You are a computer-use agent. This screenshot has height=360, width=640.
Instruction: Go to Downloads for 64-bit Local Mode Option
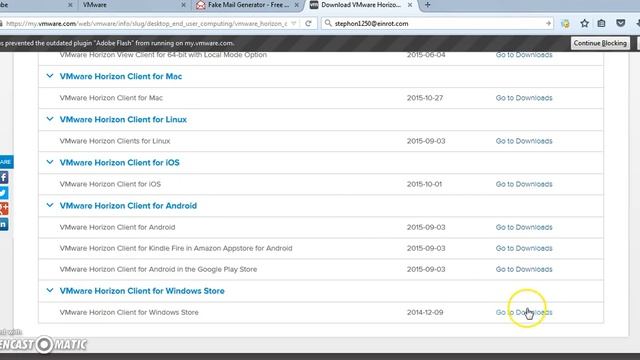click(x=524, y=55)
